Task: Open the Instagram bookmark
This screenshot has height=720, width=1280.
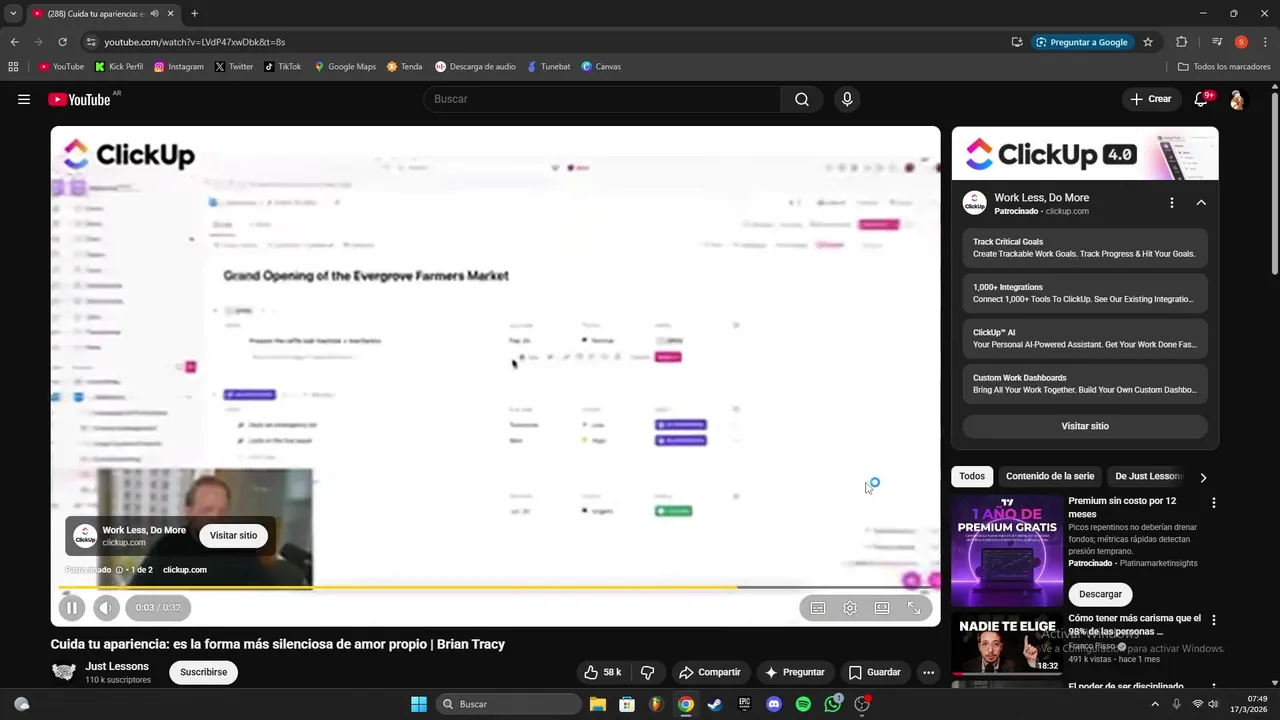Action: pos(179,67)
